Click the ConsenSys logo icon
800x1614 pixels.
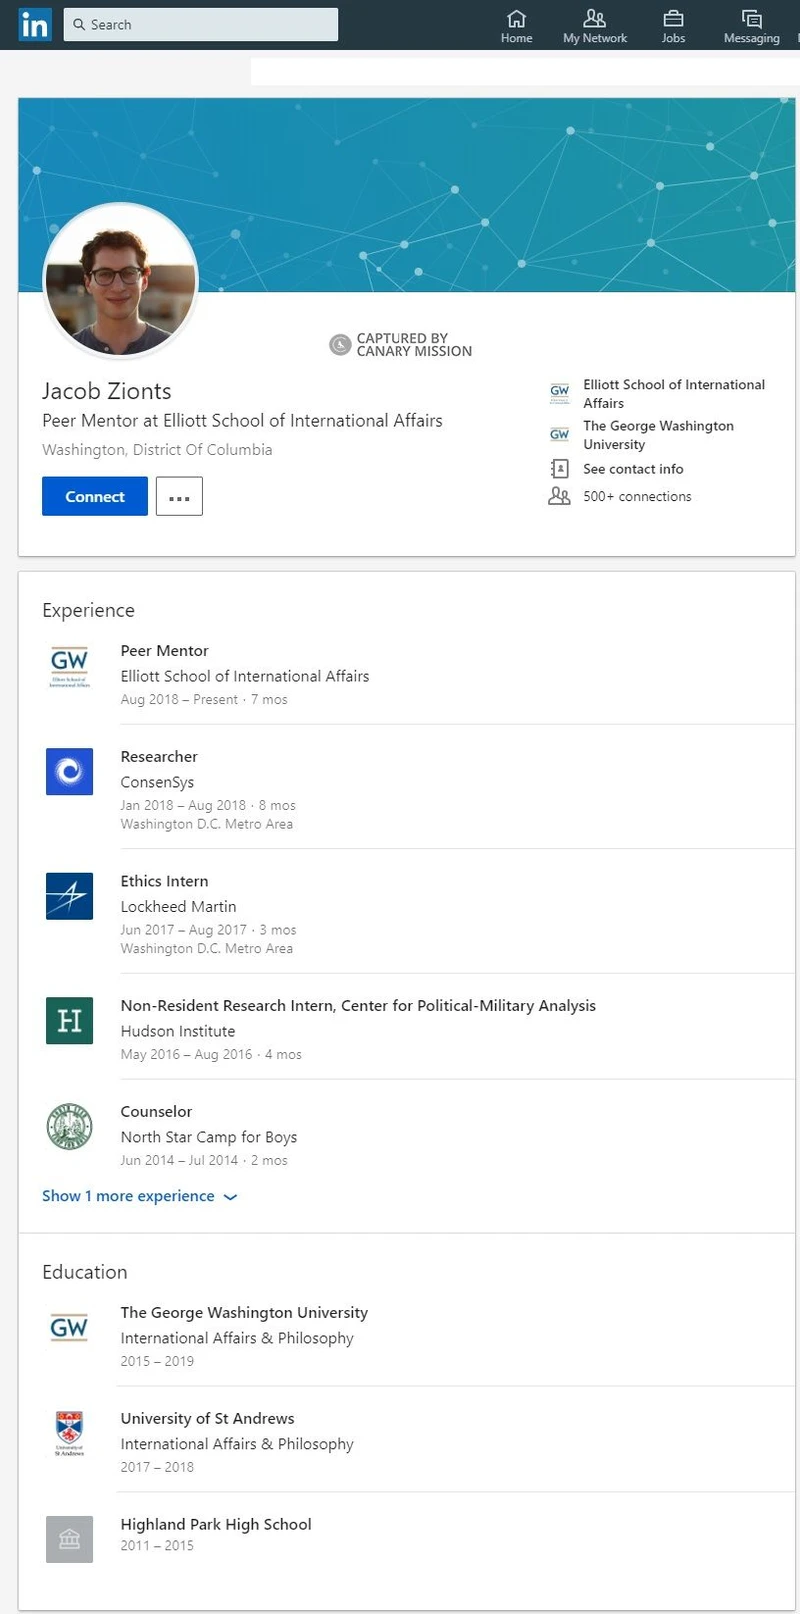(x=69, y=772)
